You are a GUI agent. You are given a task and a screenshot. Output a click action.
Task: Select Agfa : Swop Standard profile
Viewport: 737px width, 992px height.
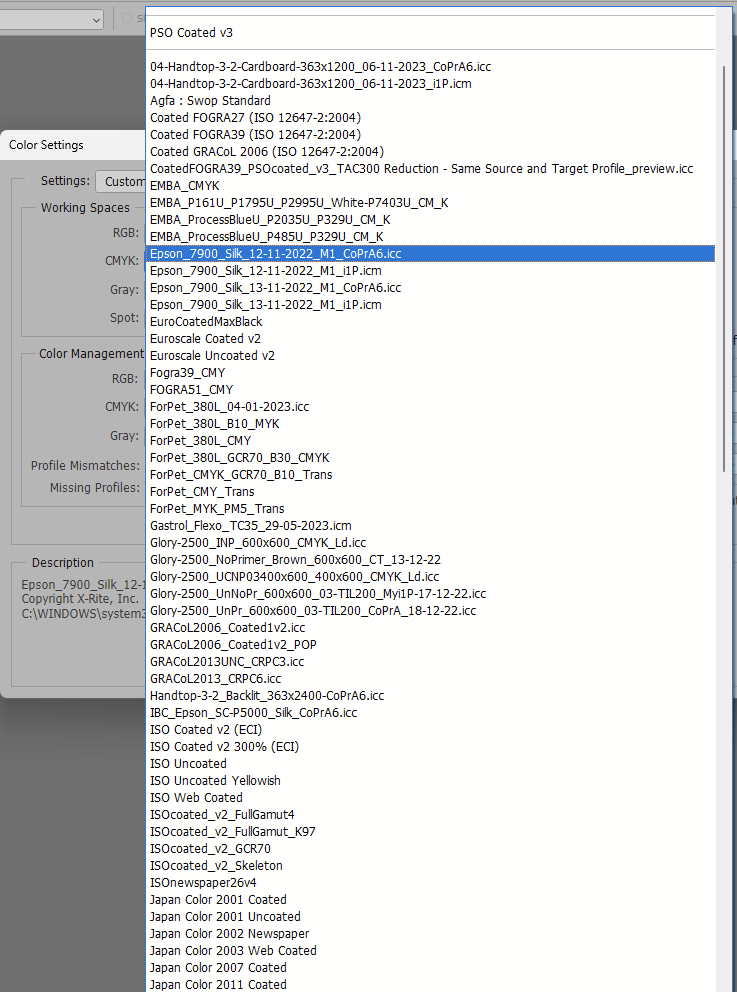click(430, 101)
